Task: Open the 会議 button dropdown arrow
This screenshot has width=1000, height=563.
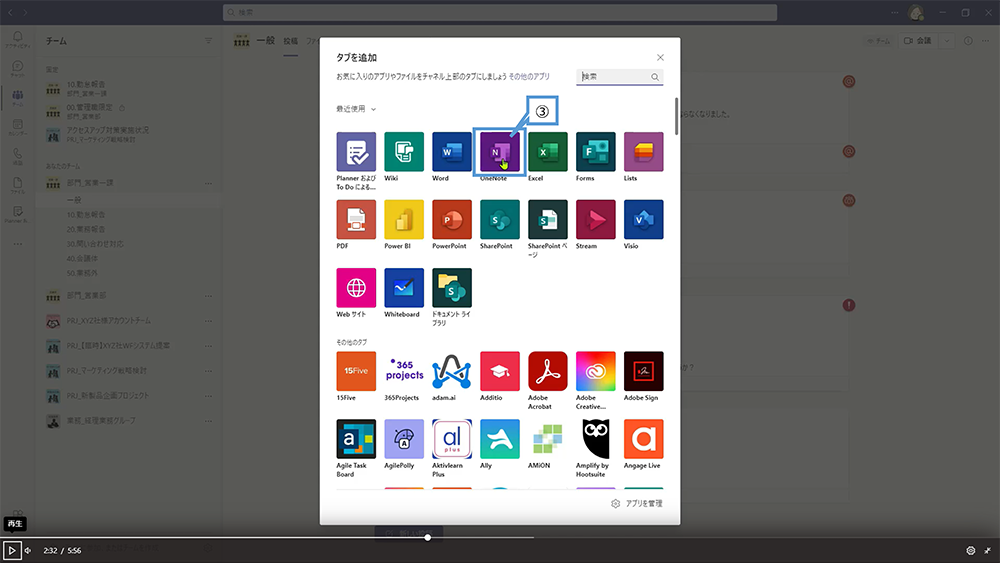Action: point(946,41)
